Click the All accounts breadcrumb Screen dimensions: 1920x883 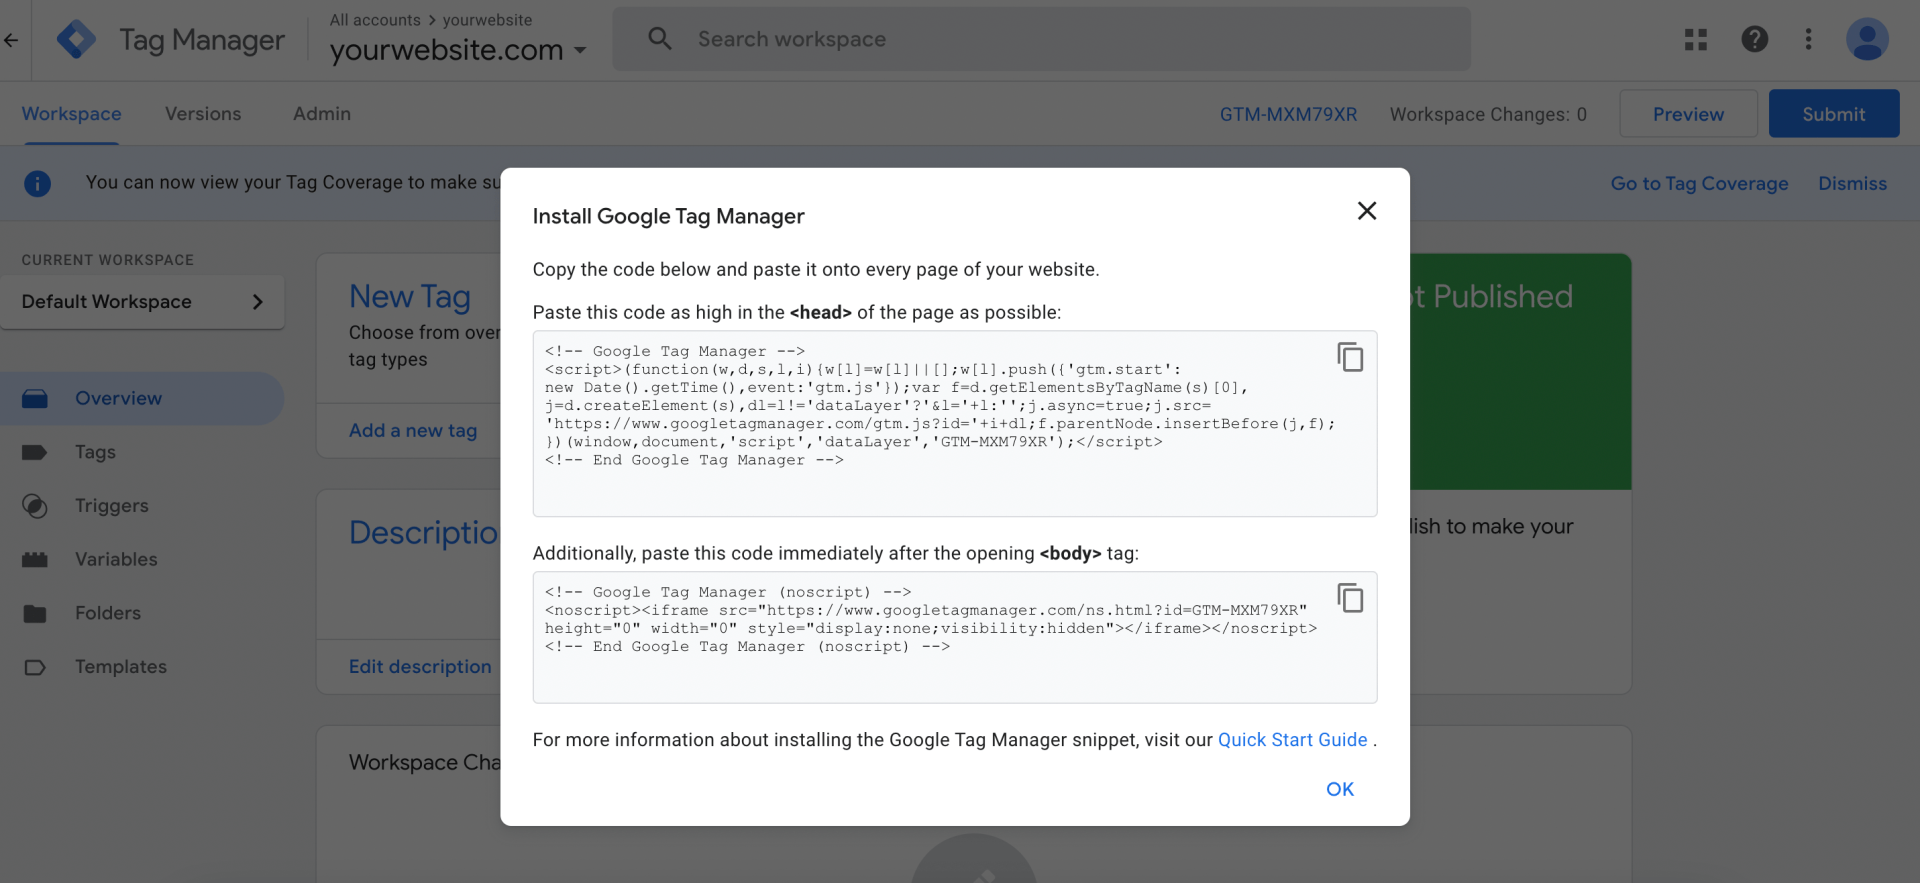(x=375, y=20)
